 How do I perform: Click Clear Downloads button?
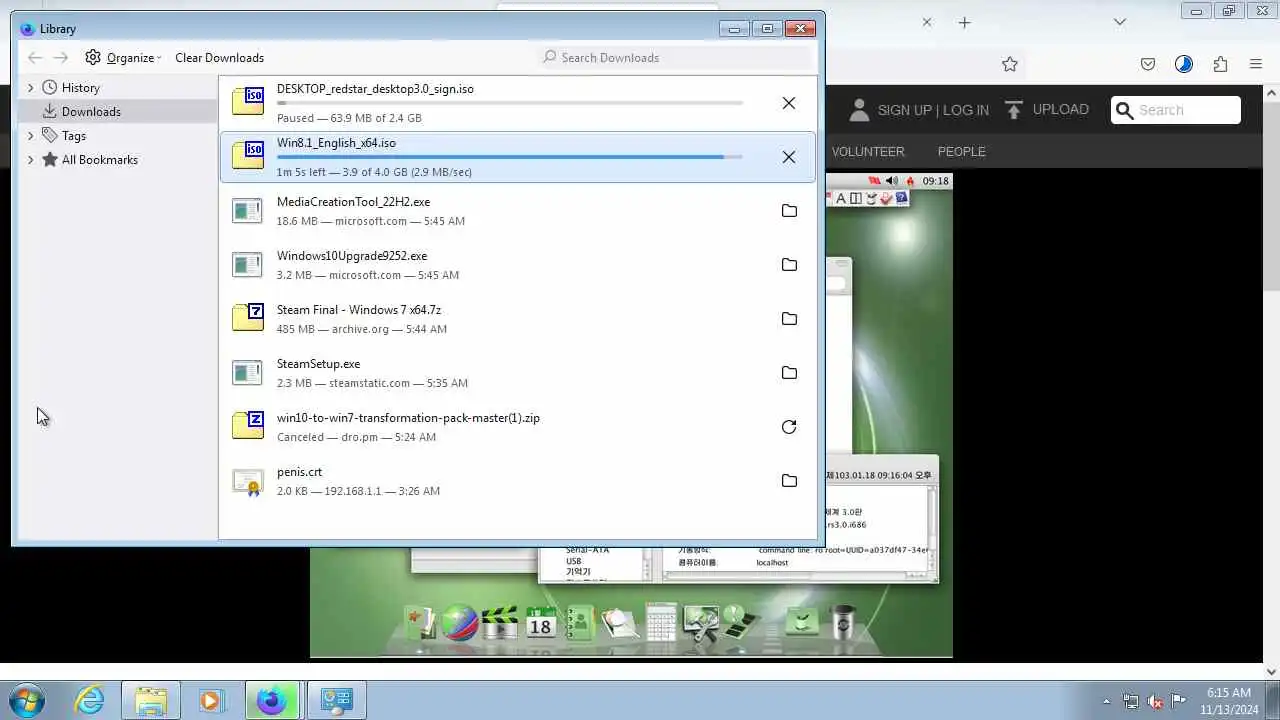pos(219,57)
